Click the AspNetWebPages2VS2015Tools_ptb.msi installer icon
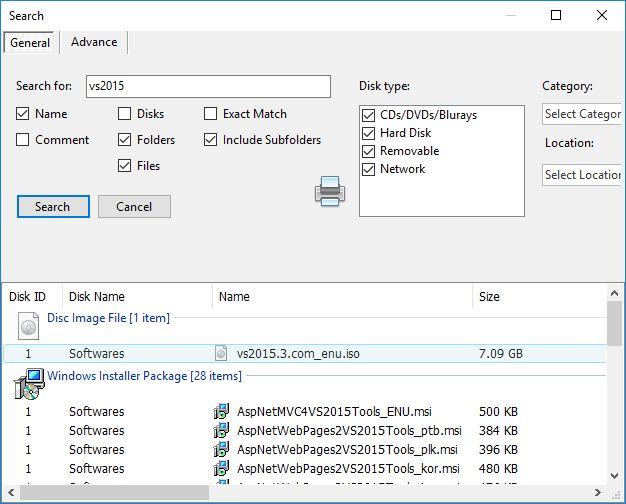The height and width of the screenshot is (504, 626). click(x=222, y=431)
